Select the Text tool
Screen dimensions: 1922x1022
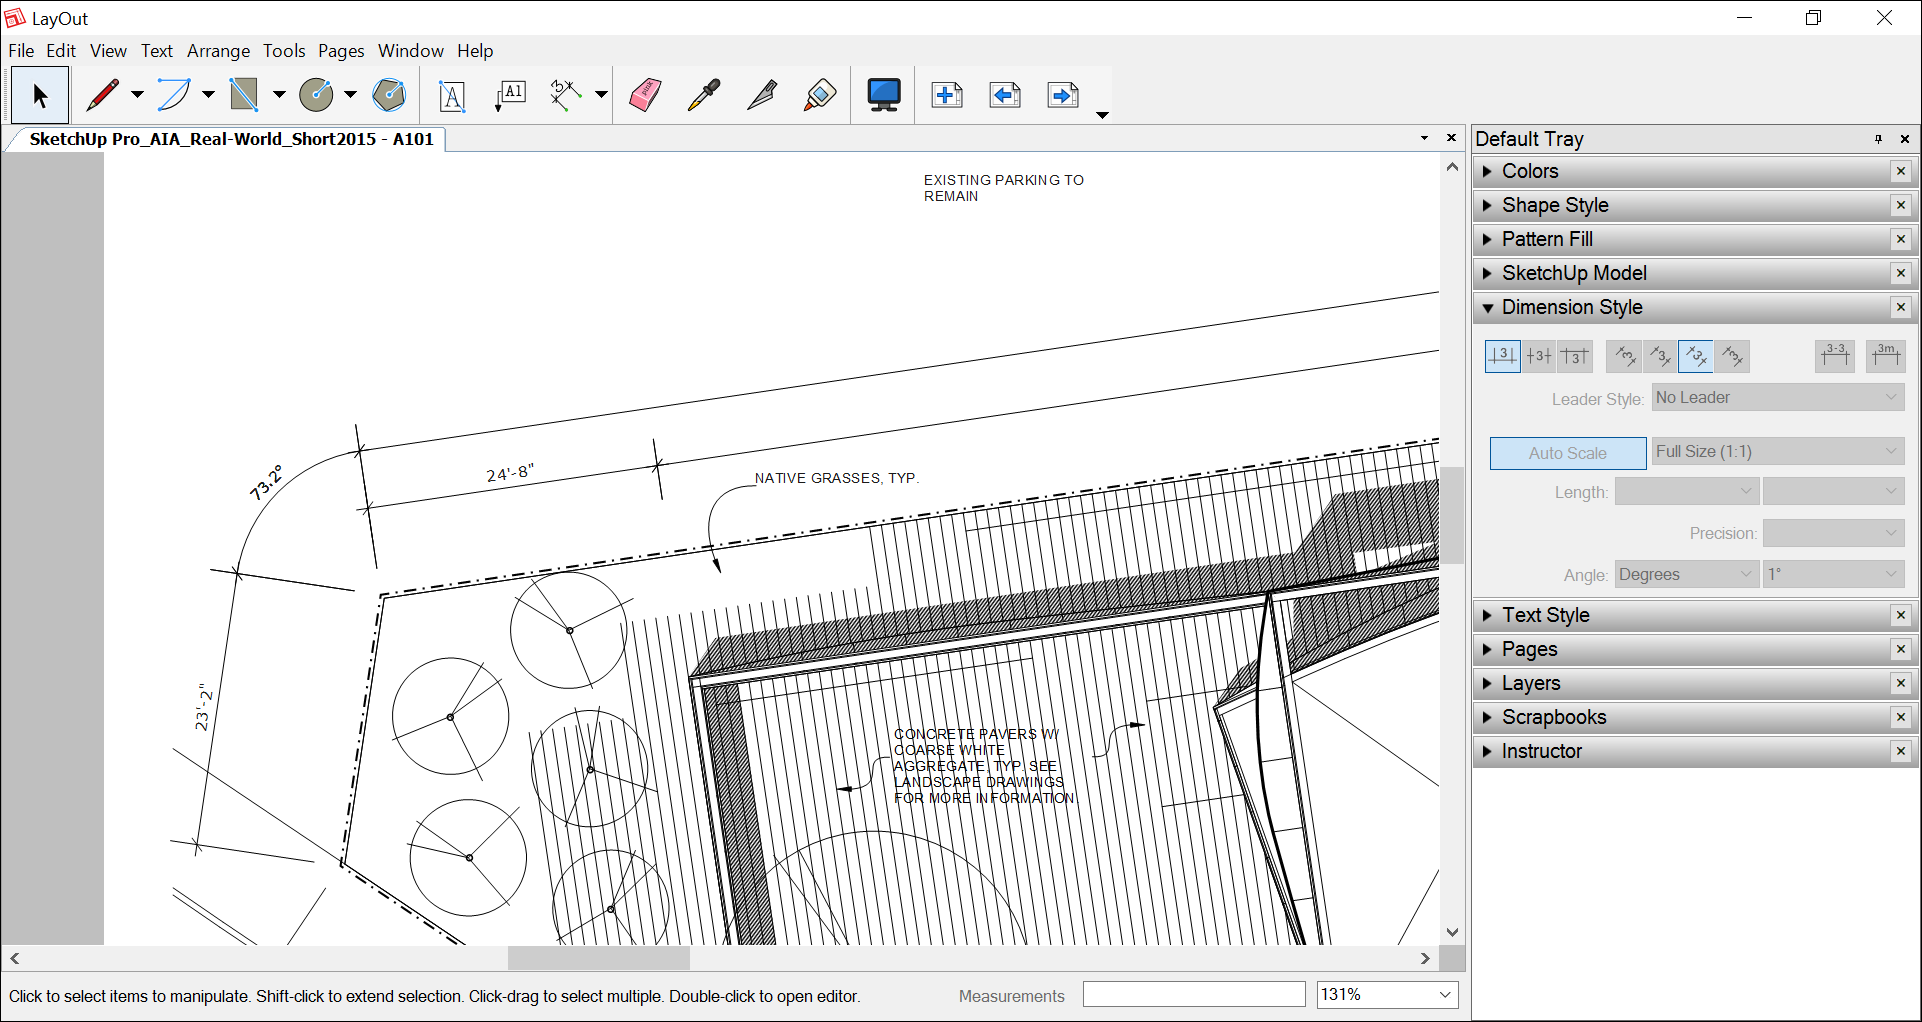(x=451, y=95)
